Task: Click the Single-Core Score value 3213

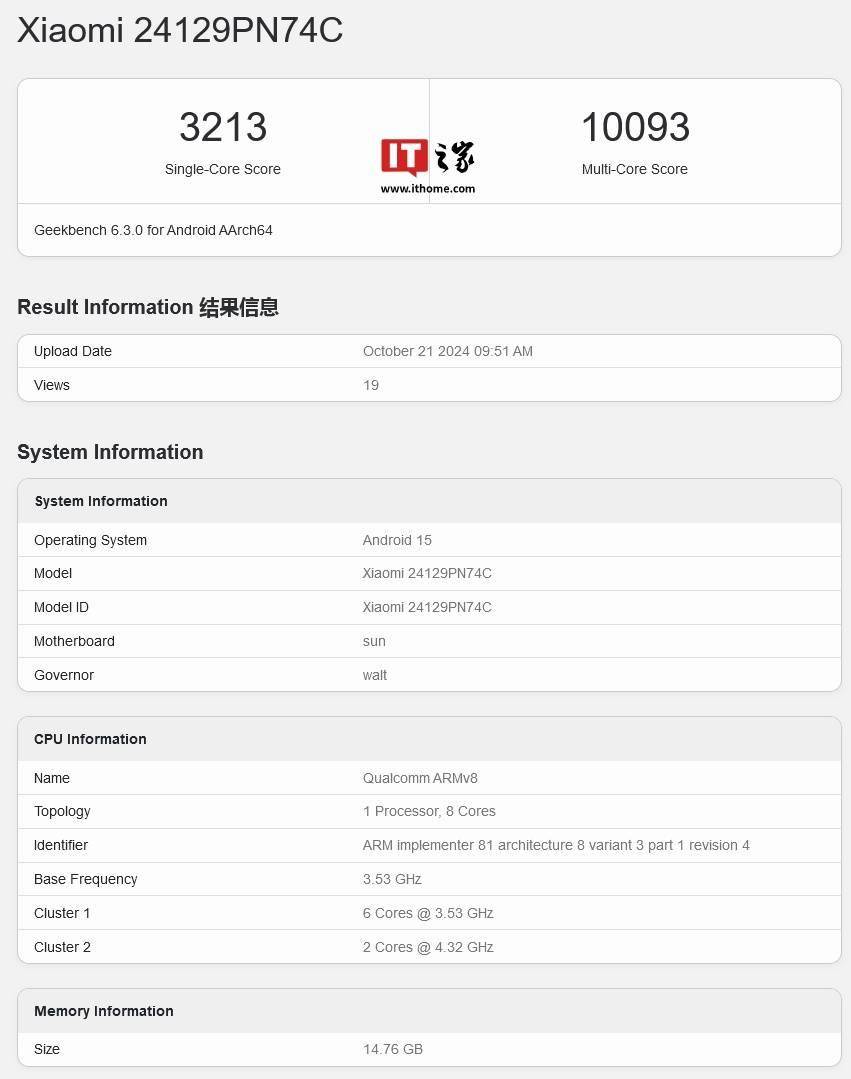Action: (222, 127)
